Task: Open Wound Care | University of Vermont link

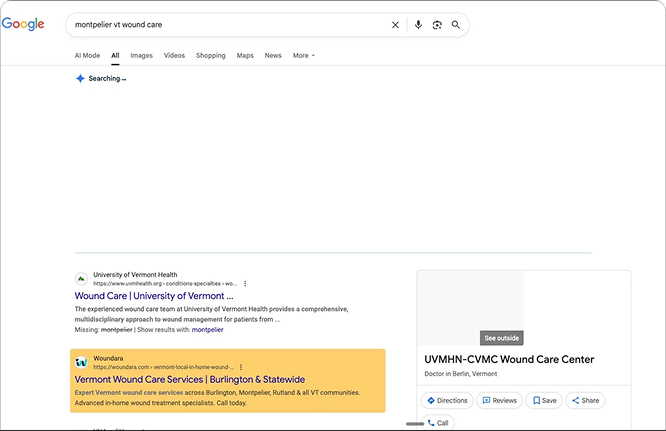Action: point(154,296)
